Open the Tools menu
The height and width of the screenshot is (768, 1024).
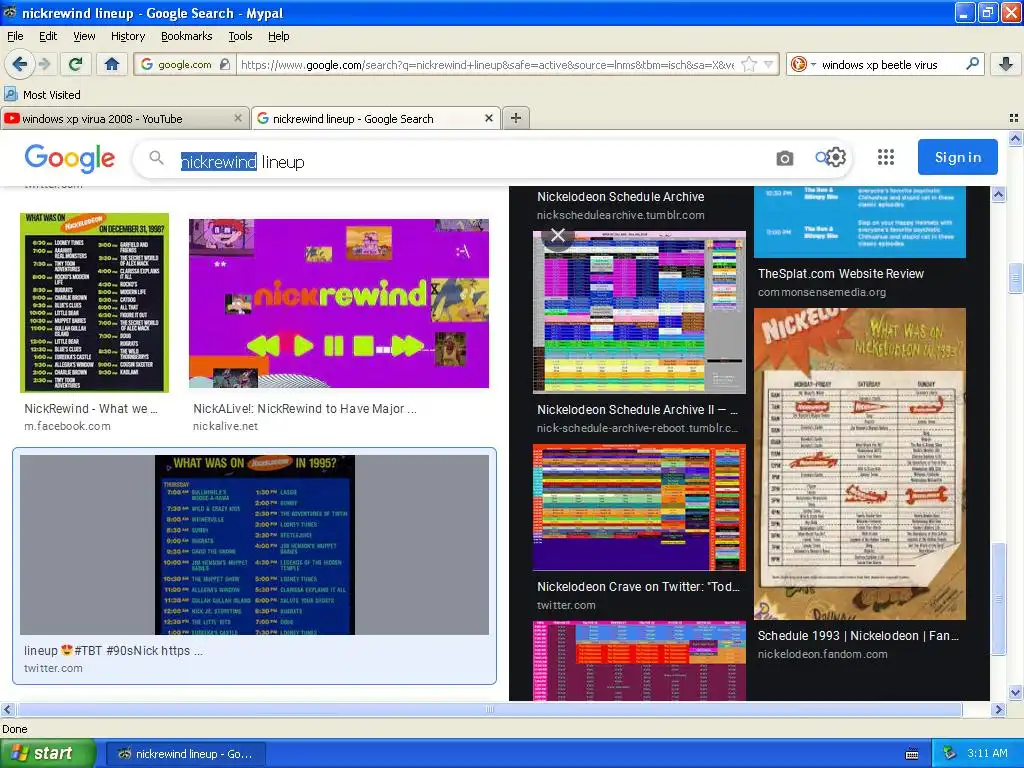240,36
